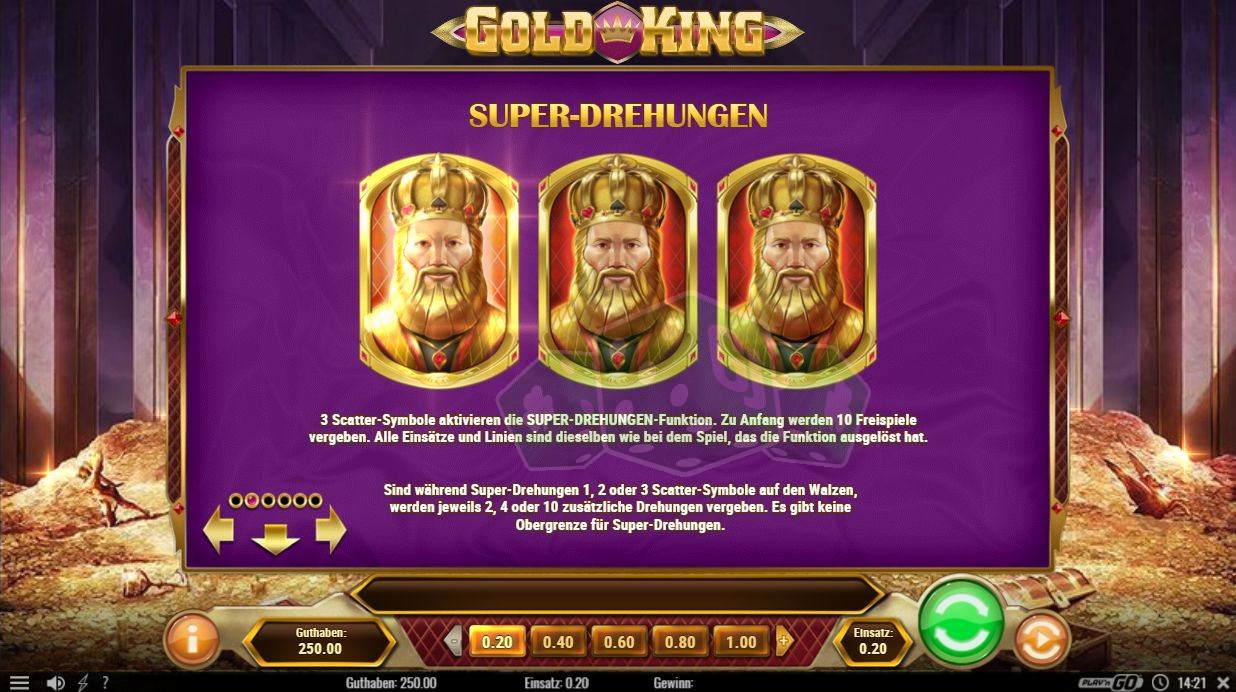This screenshot has width=1236, height=692.
Task: Select the 1.00 bet amount
Action: (740, 642)
